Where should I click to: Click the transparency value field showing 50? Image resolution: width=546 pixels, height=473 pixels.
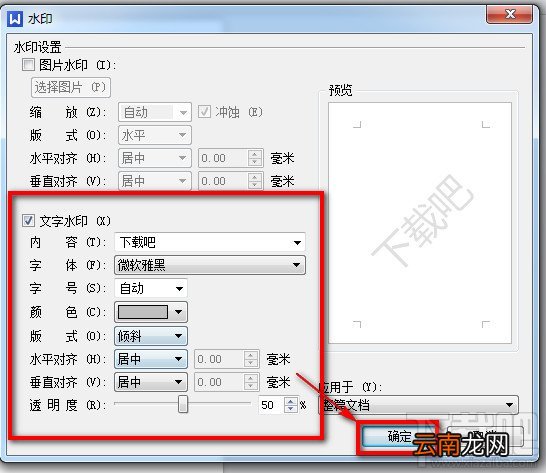pos(271,405)
